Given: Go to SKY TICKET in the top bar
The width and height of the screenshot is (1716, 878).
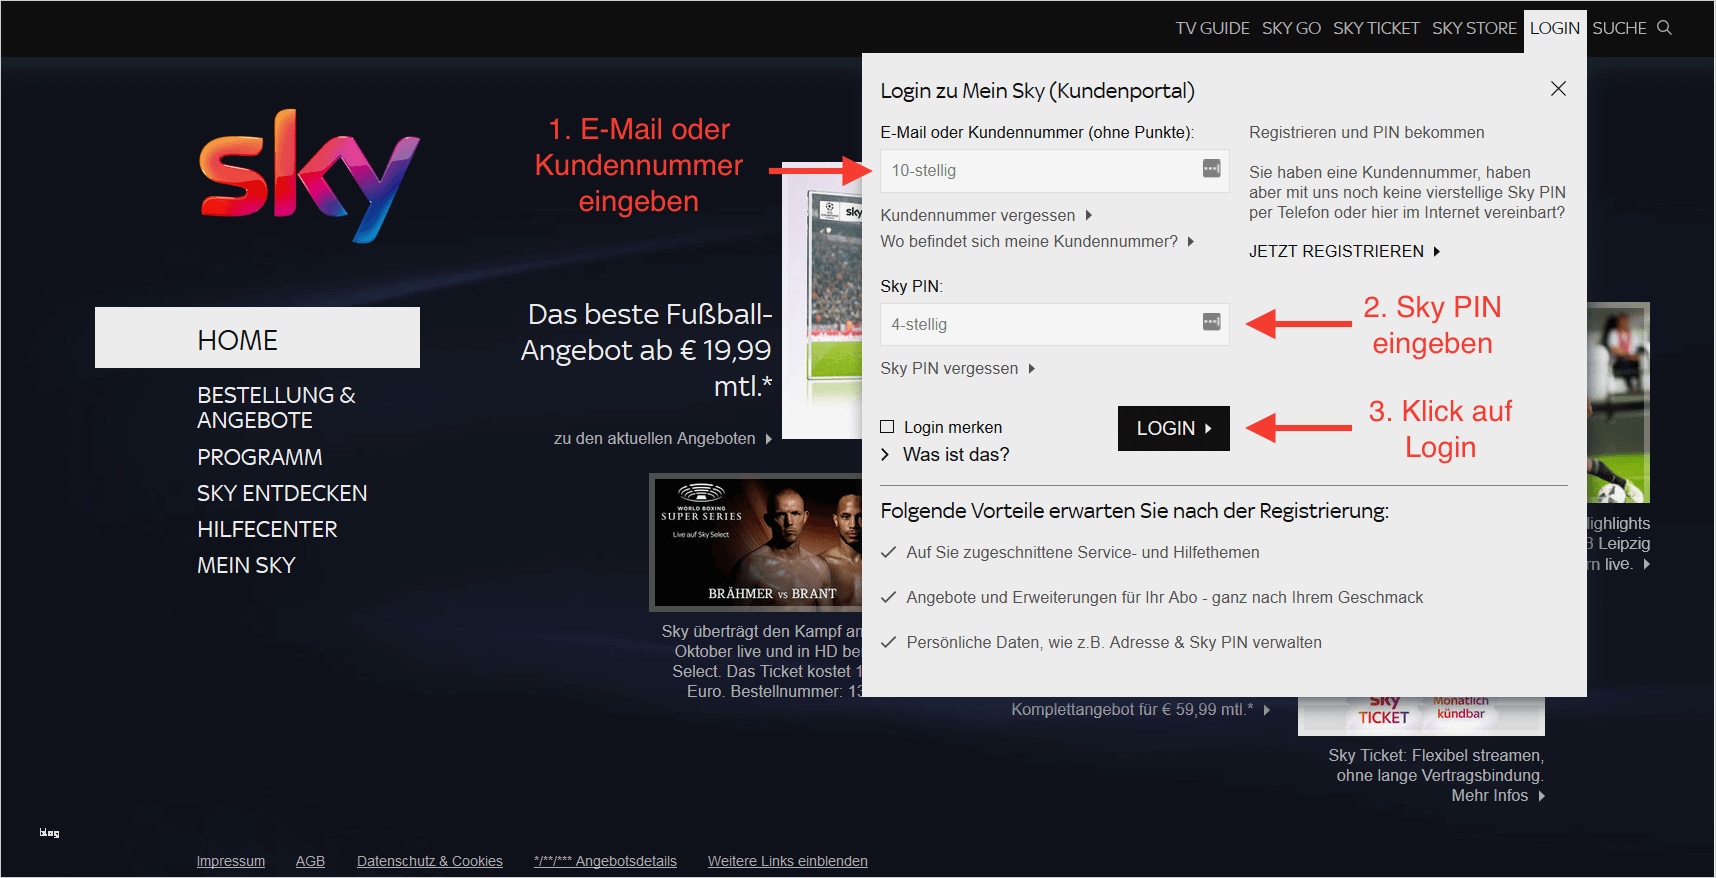Looking at the screenshot, I should [1376, 28].
